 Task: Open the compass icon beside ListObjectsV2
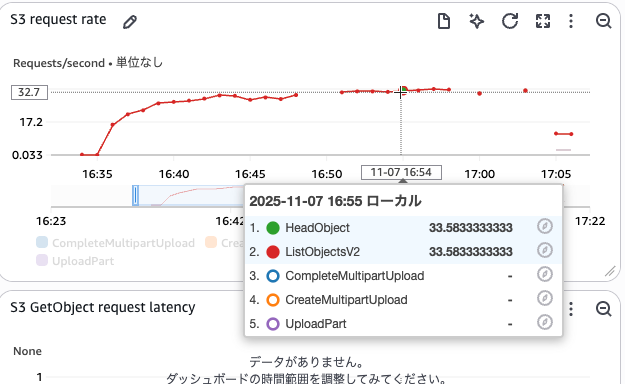(x=544, y=250)
